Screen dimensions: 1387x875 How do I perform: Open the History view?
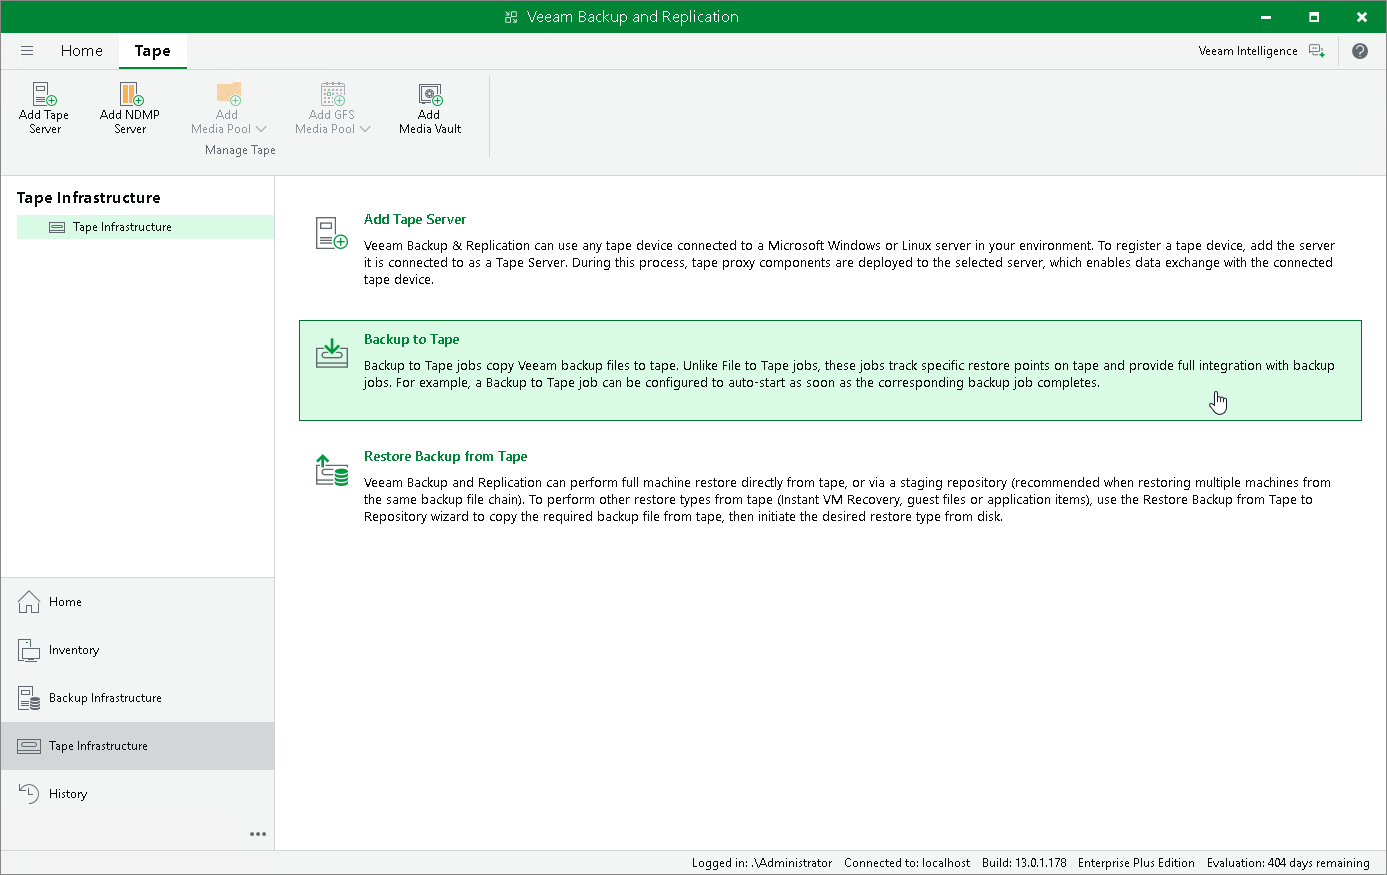point(137,794)
